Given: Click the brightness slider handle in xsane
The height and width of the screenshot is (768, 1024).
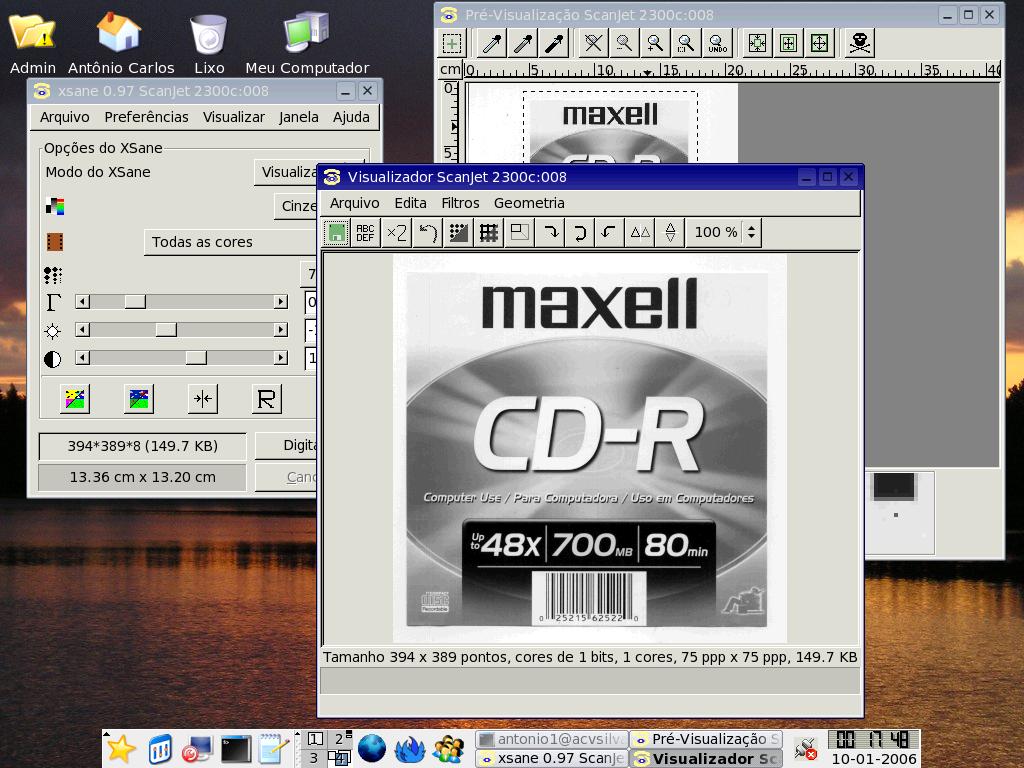Looking at the screenshot, I should click(x=166, y=330).
